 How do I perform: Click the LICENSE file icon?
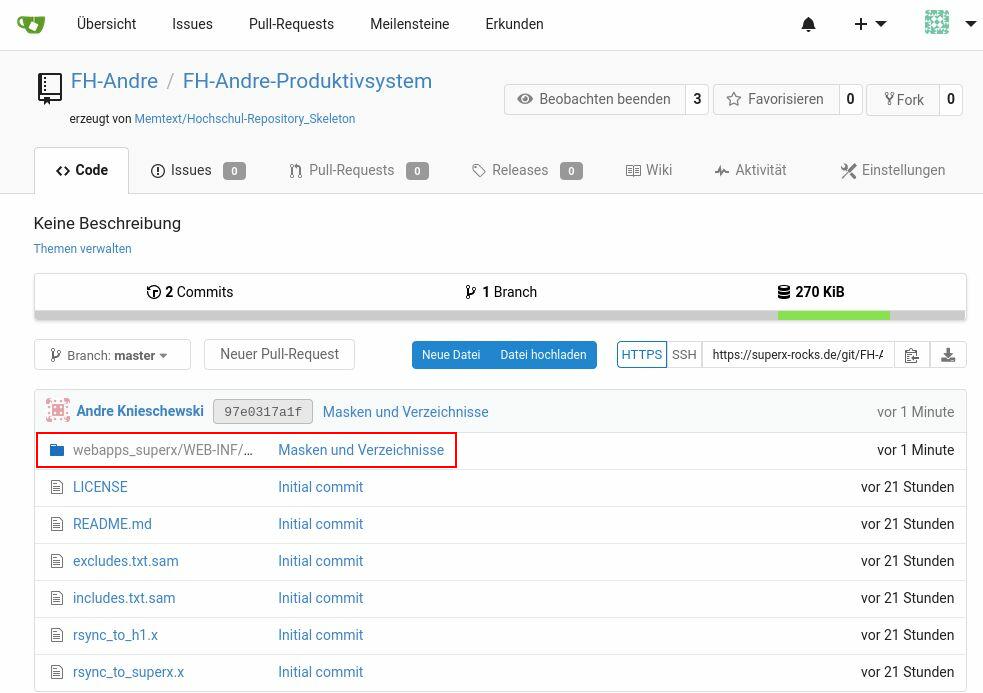[x=57, y=487]
